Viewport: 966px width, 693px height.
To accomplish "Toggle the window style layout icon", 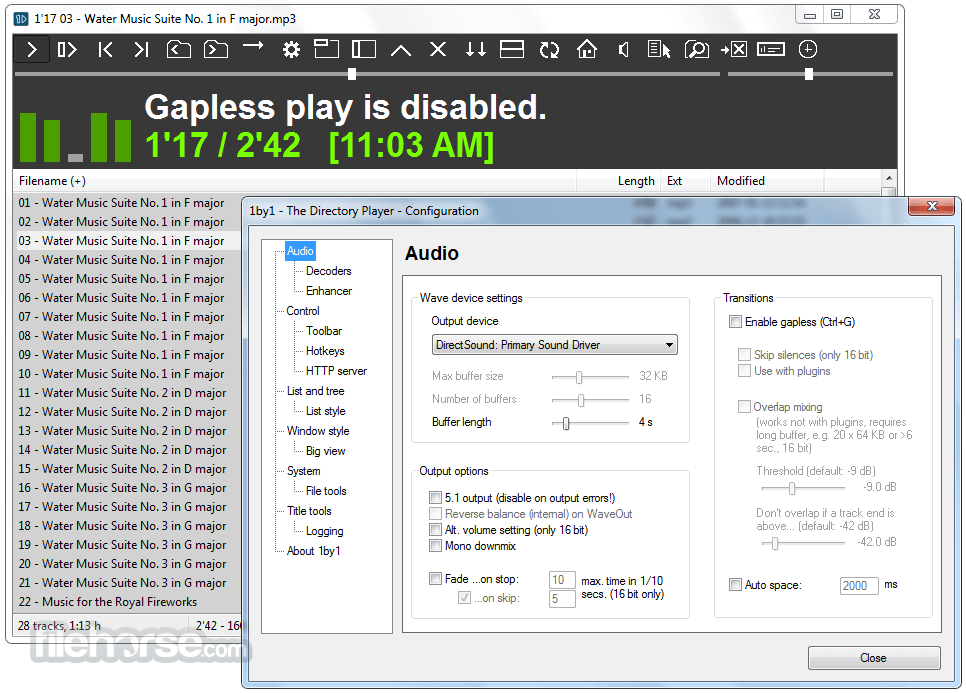I will [x=327, y=49].
